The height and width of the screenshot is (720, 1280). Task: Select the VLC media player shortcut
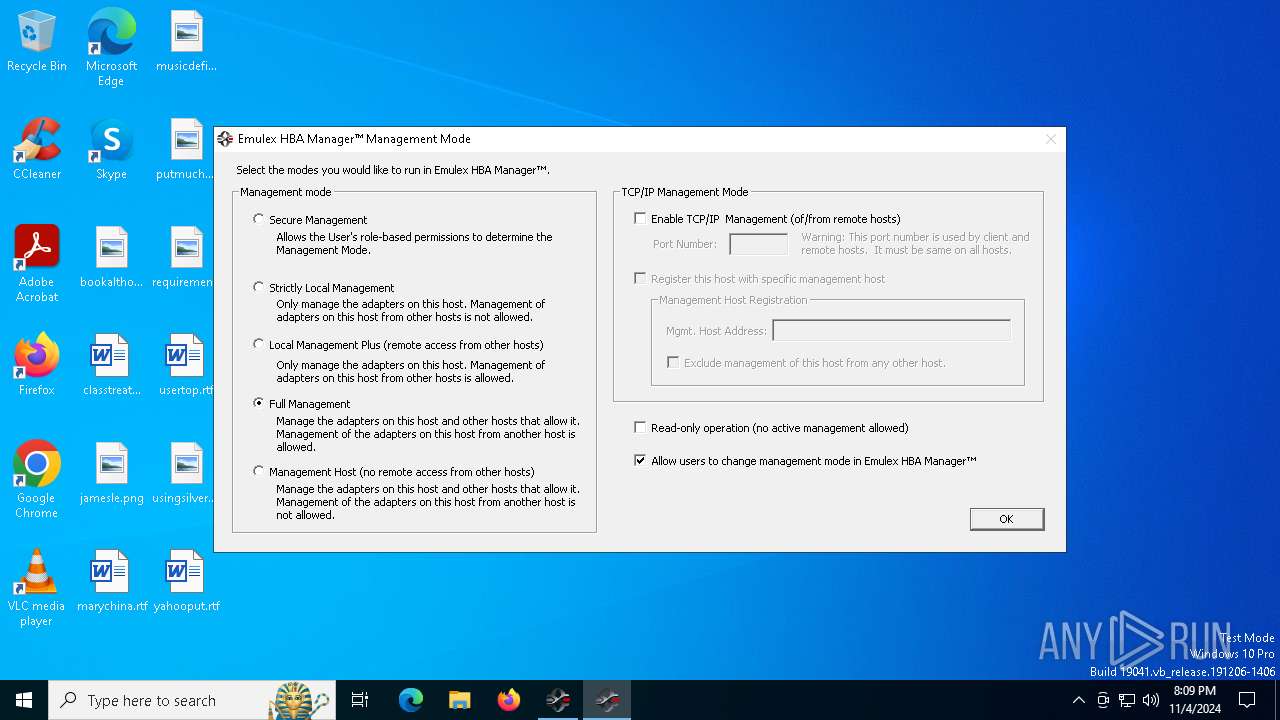tap(37, 588)
